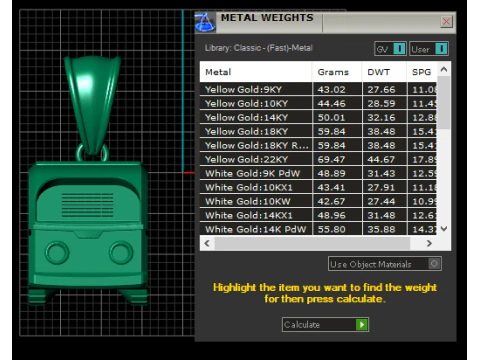Click the Calculate button
The width and height of the screenshot is (480, 360).
(325, 324)
